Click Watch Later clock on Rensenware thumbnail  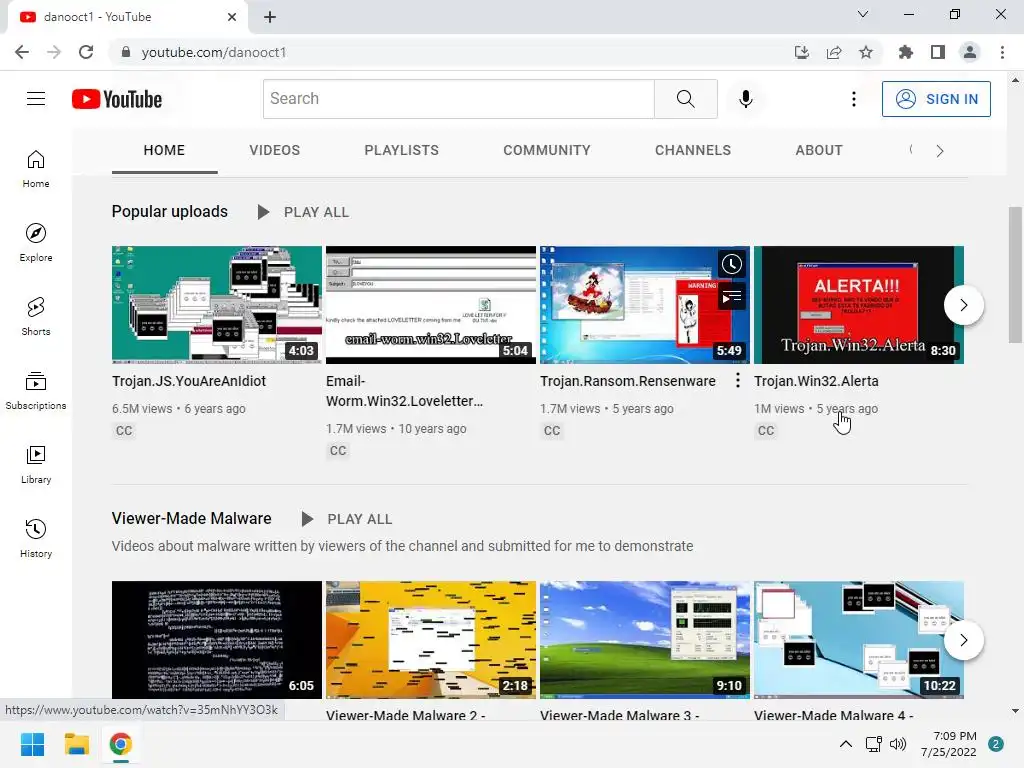731,264
